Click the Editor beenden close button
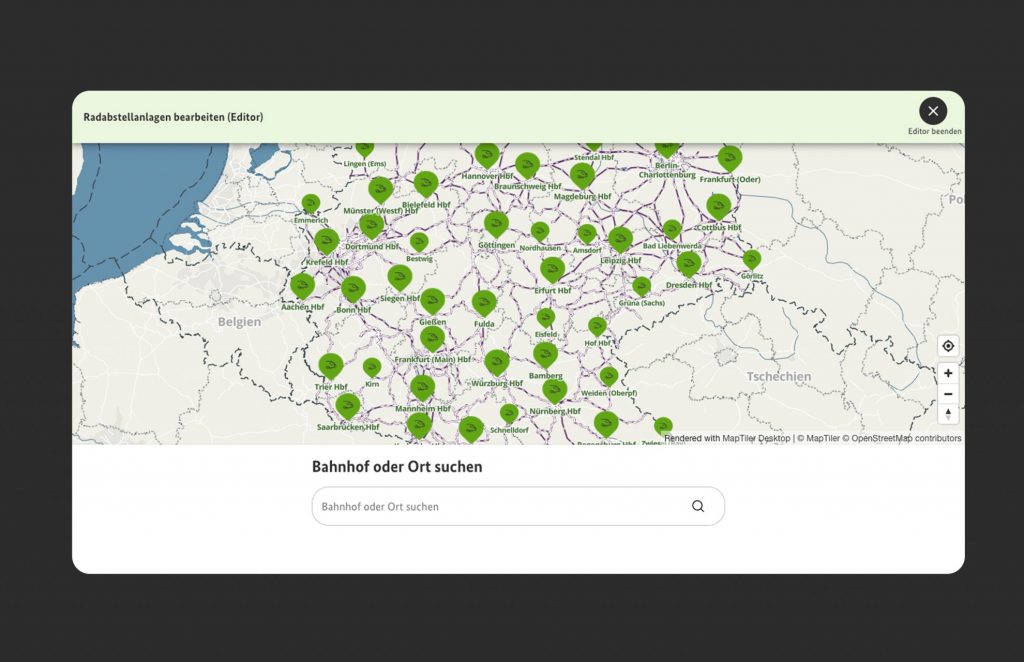 pyautogui.click(x=933, y=111)
